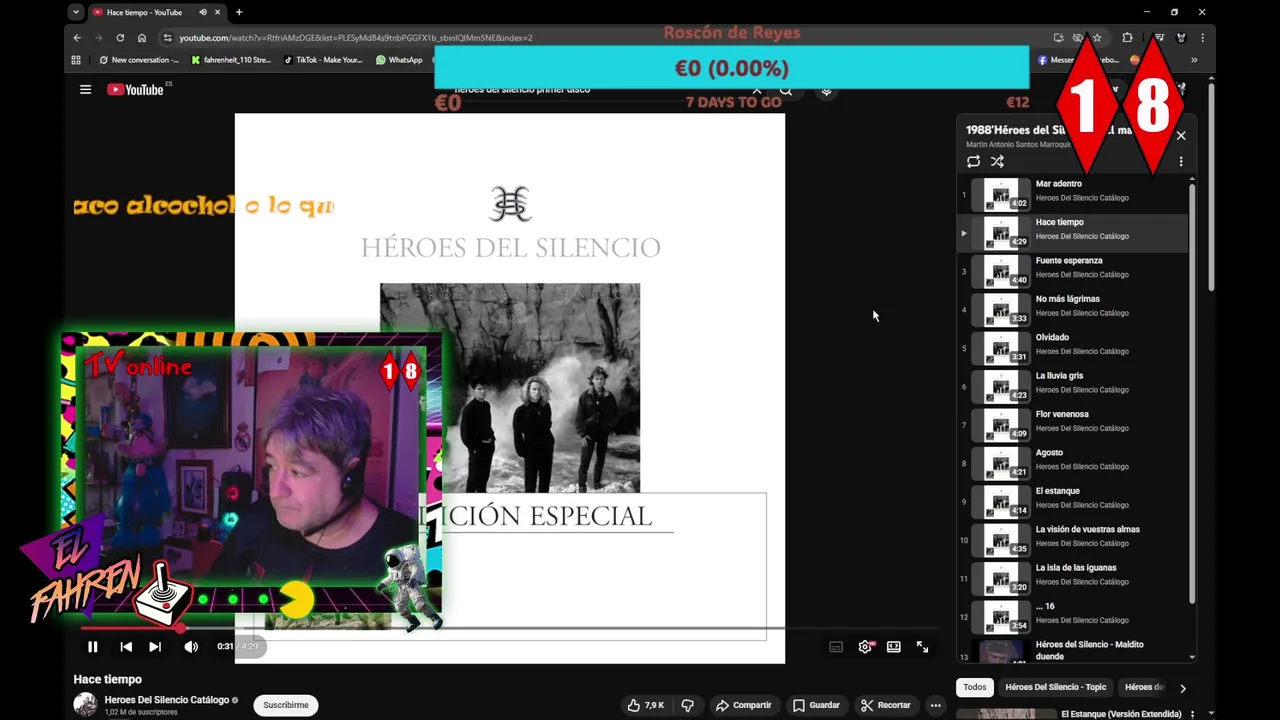View site information icon in address bar
The width and height of the screenshot is (1280, 720).
click(168, 38)
